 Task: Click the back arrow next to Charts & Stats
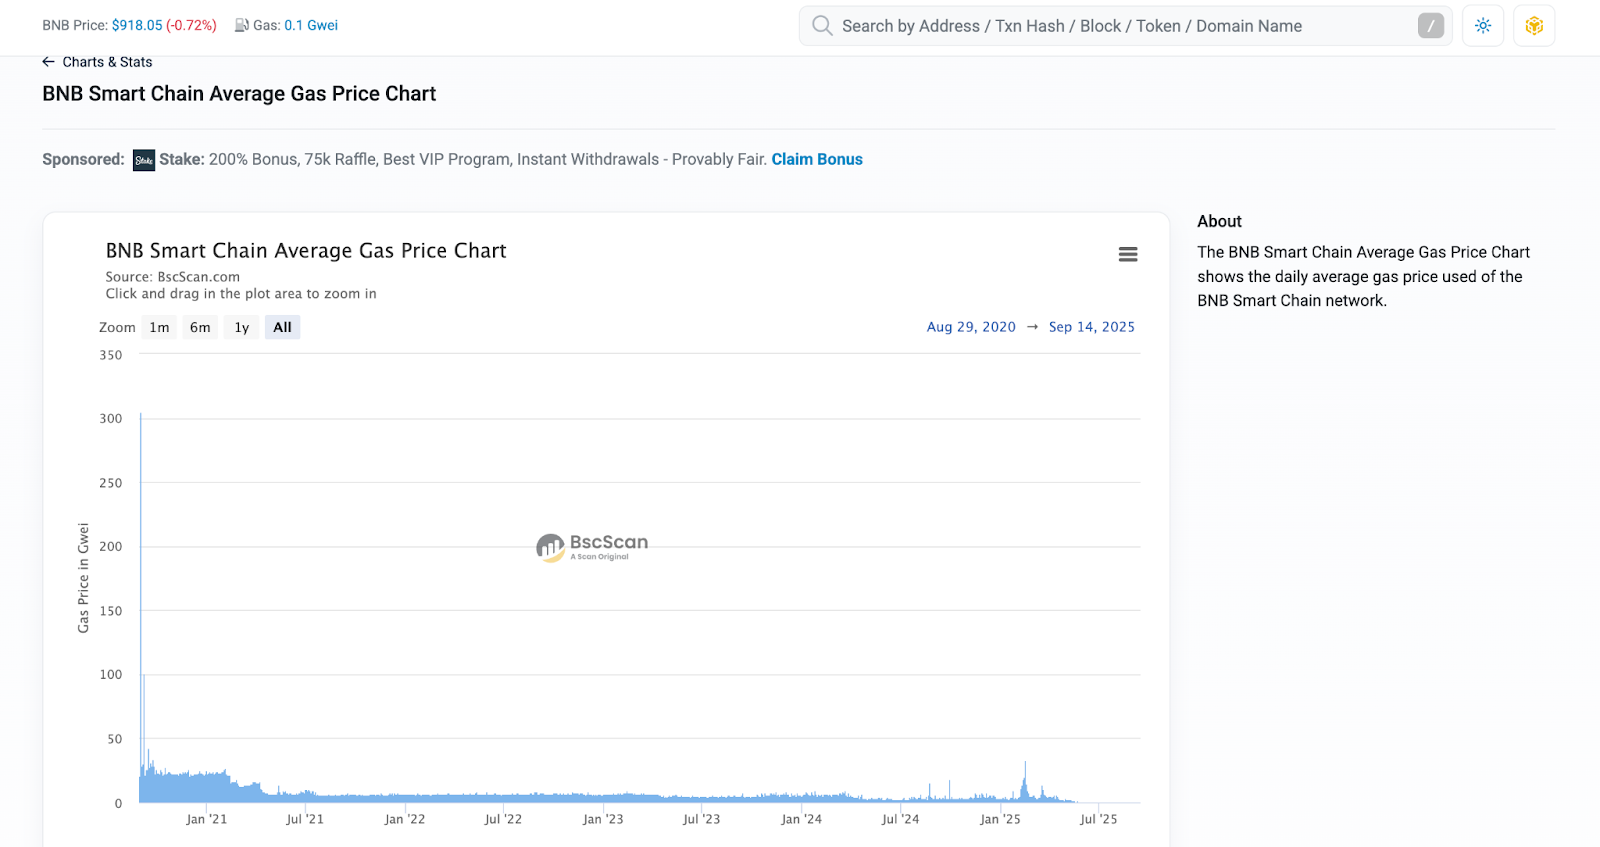tap(48, 62)
